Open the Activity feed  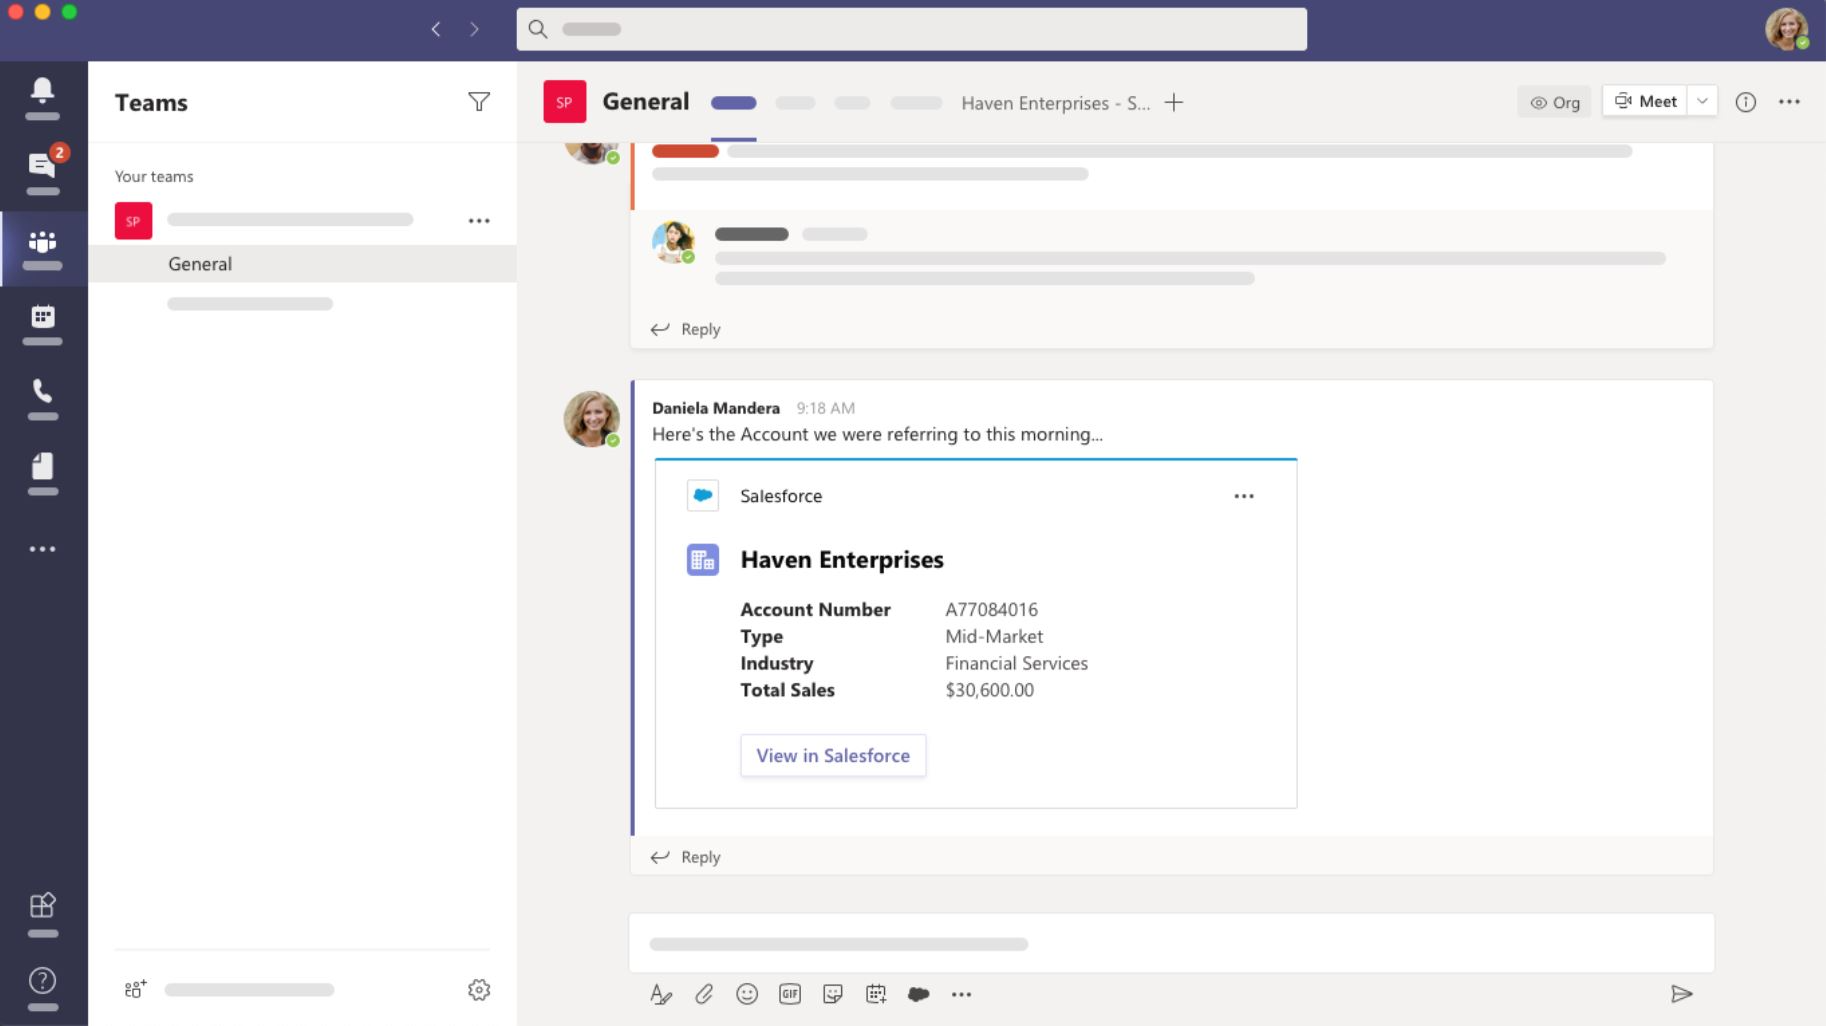point(41,91)
